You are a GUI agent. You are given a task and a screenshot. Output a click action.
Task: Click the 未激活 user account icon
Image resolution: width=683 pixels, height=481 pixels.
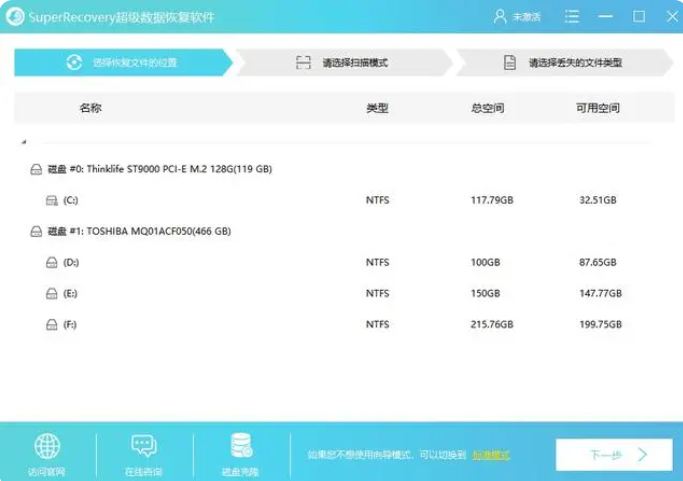[501, 16]
